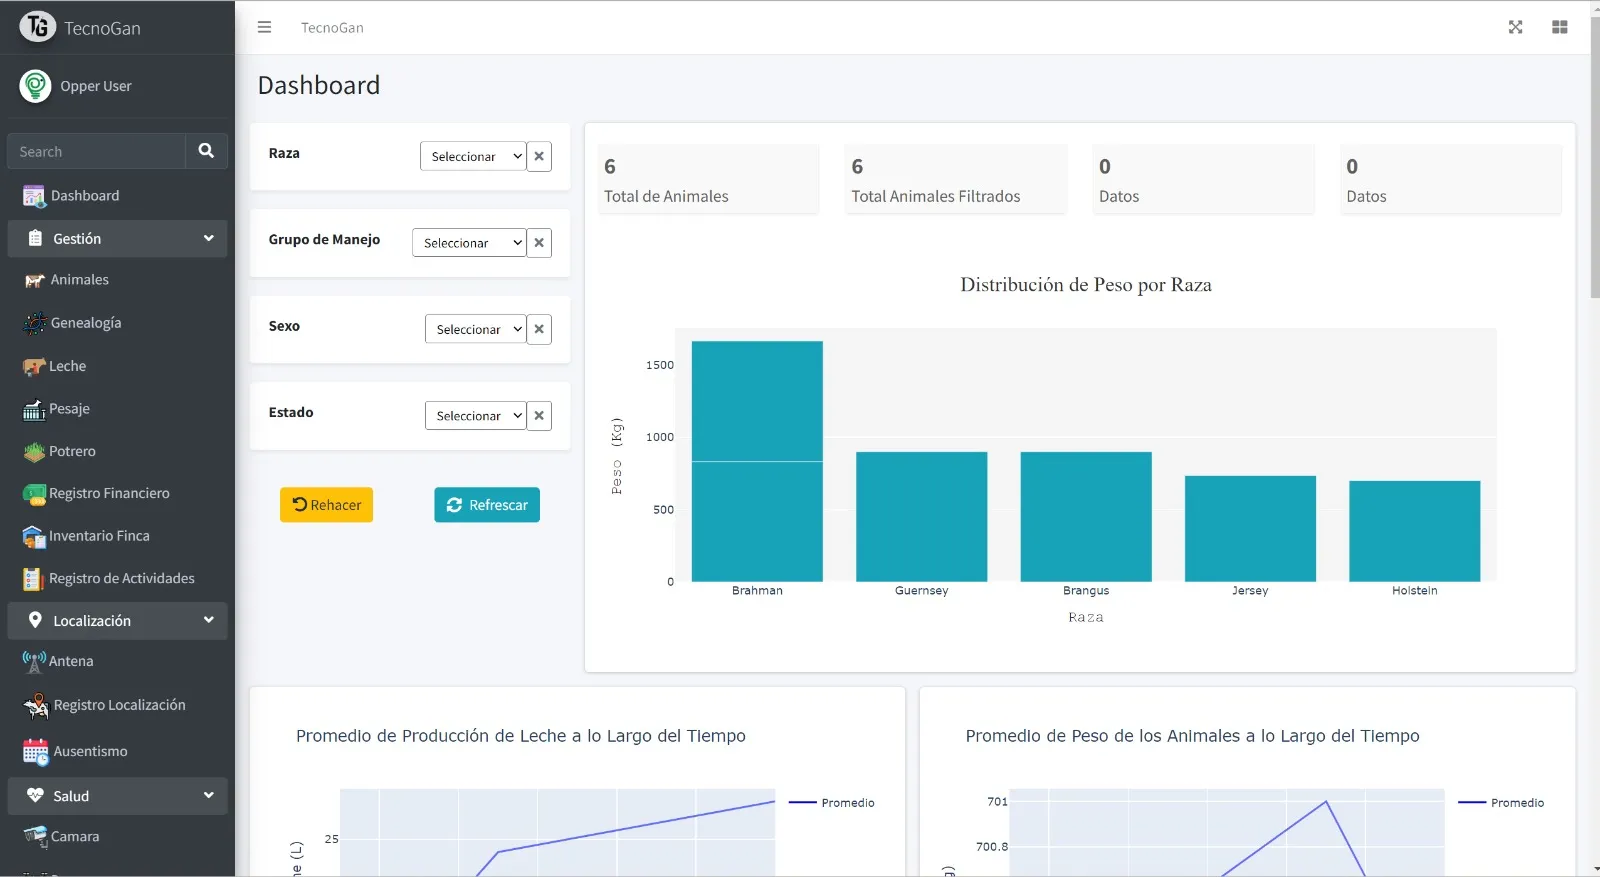This screenshot has height=877, width=1600.
Task: Click the Jersey bar in chart
Action: (1250, 529)
